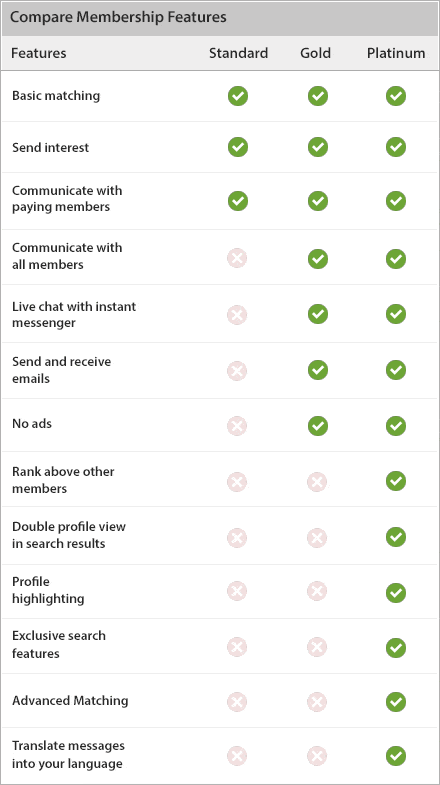
Task: Select the Platinum column header
Action: pos(396,53)
